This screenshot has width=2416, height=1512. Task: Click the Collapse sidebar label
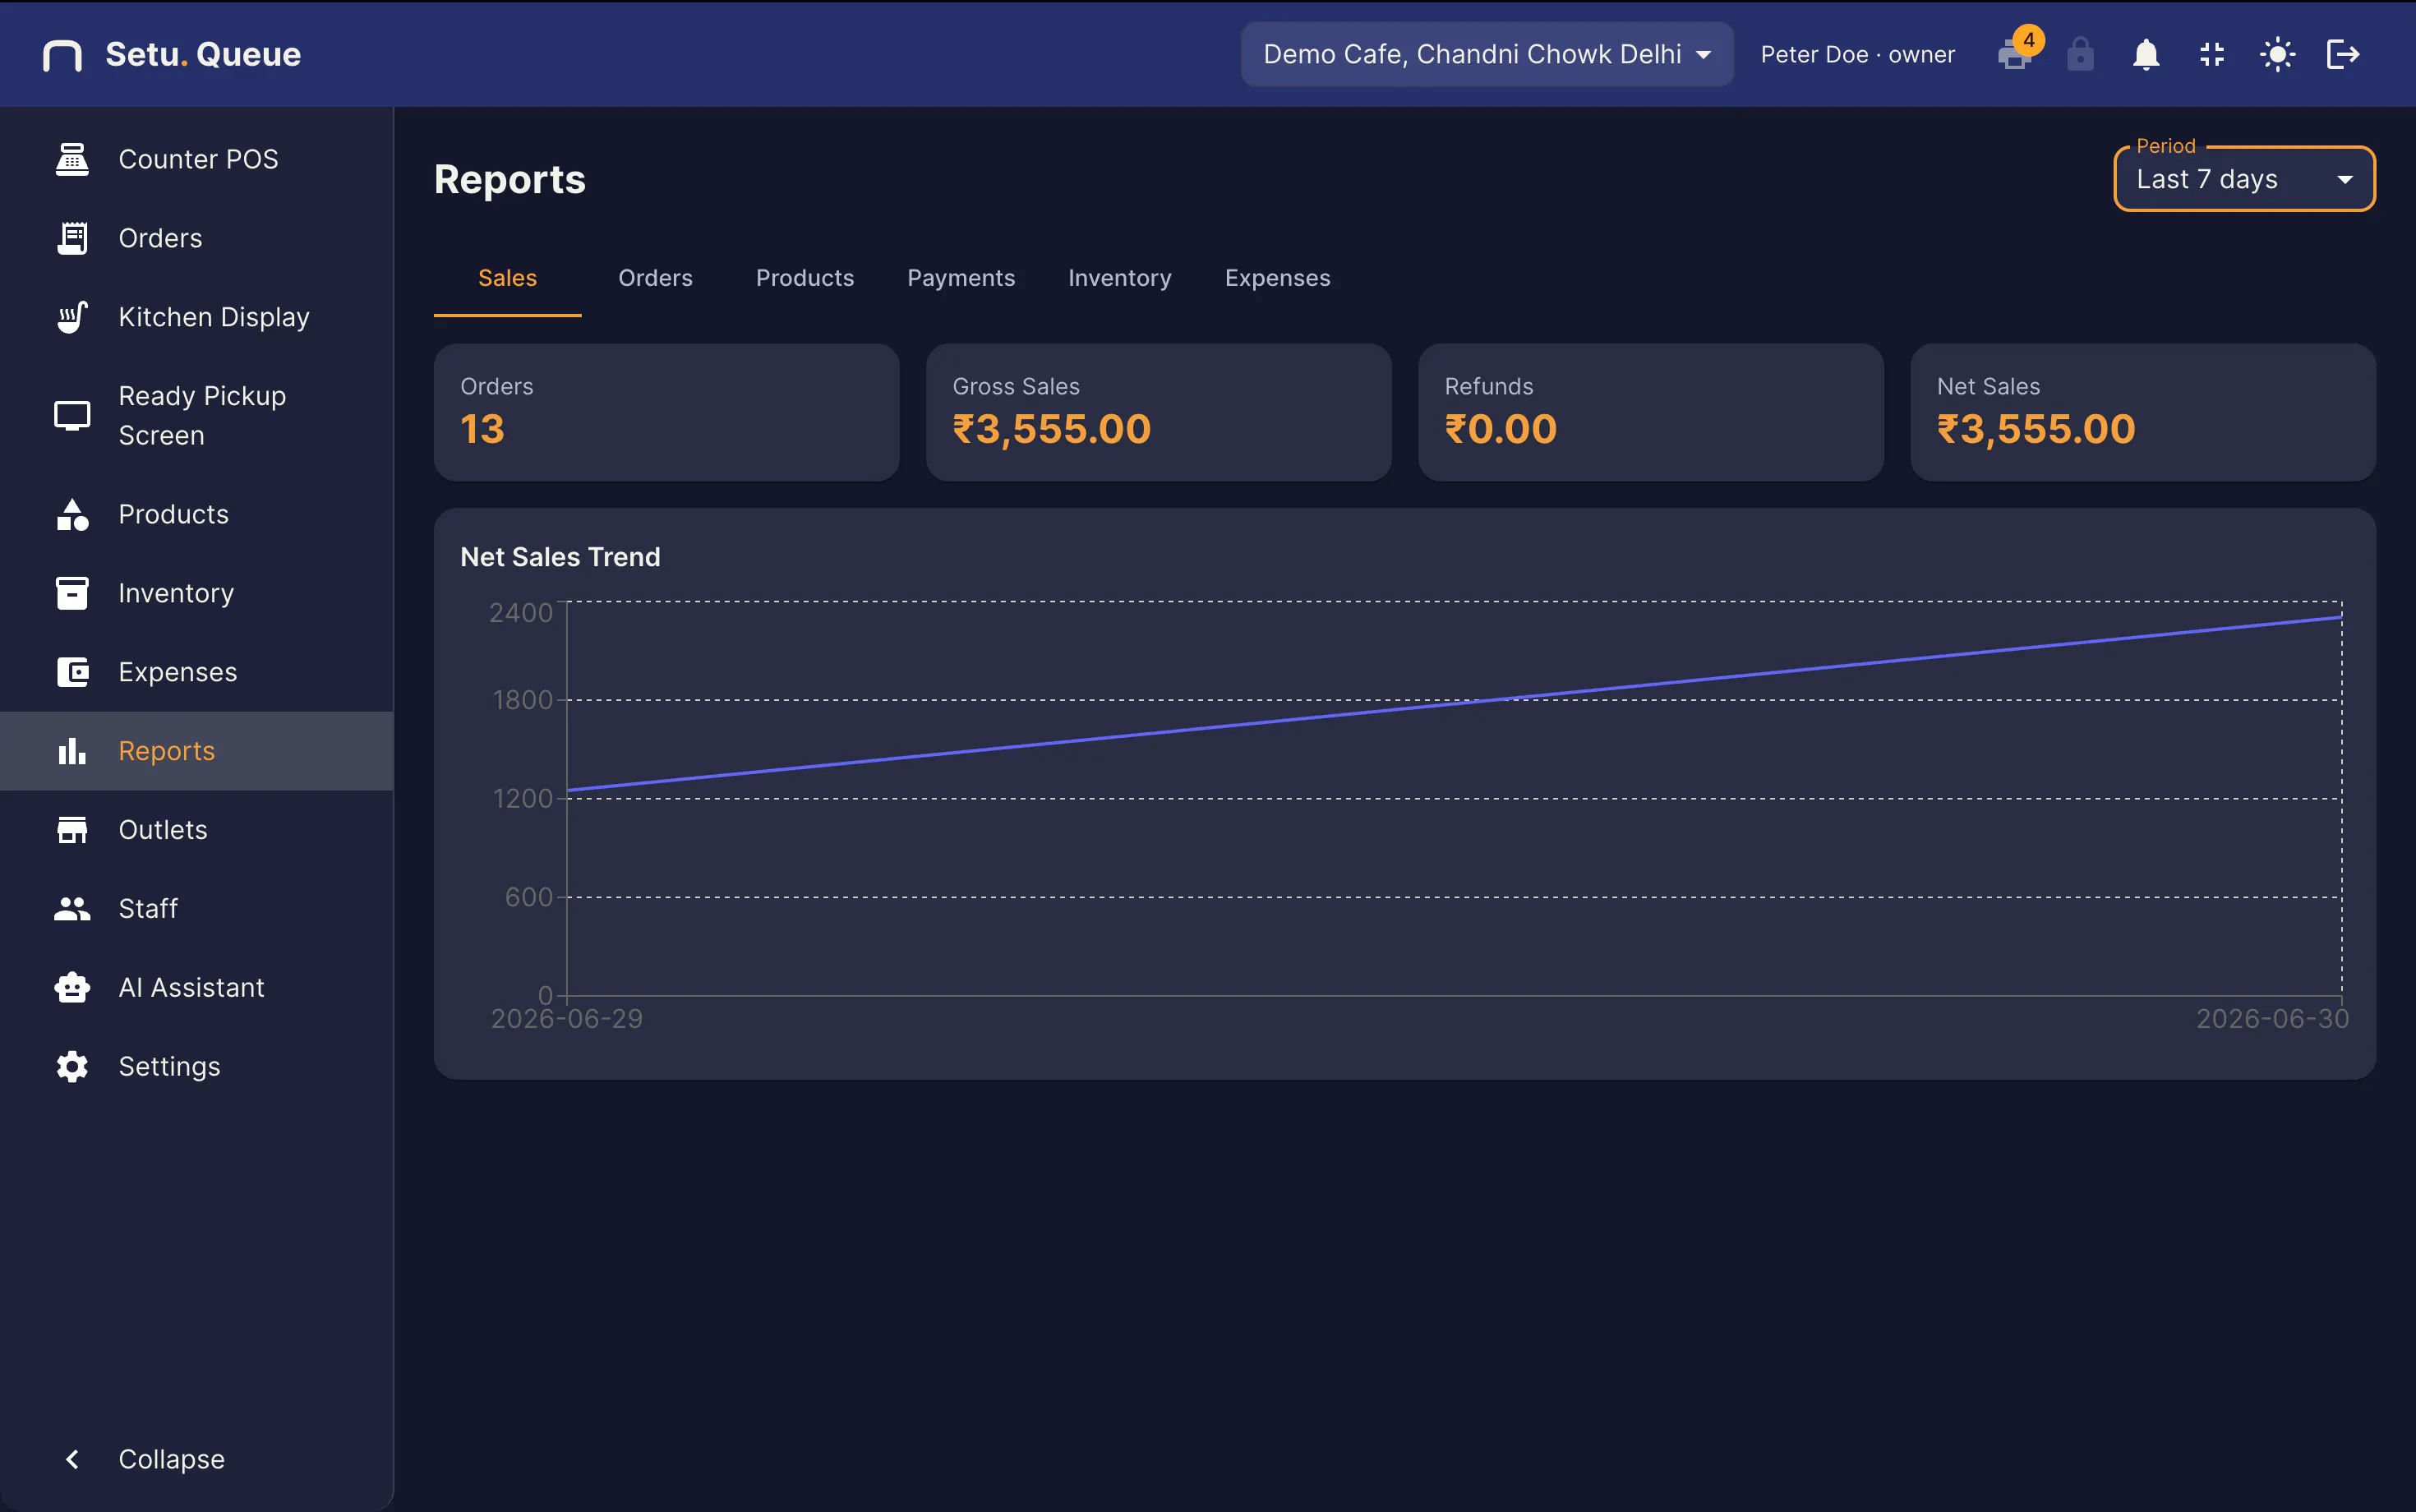click(171, 1460)
